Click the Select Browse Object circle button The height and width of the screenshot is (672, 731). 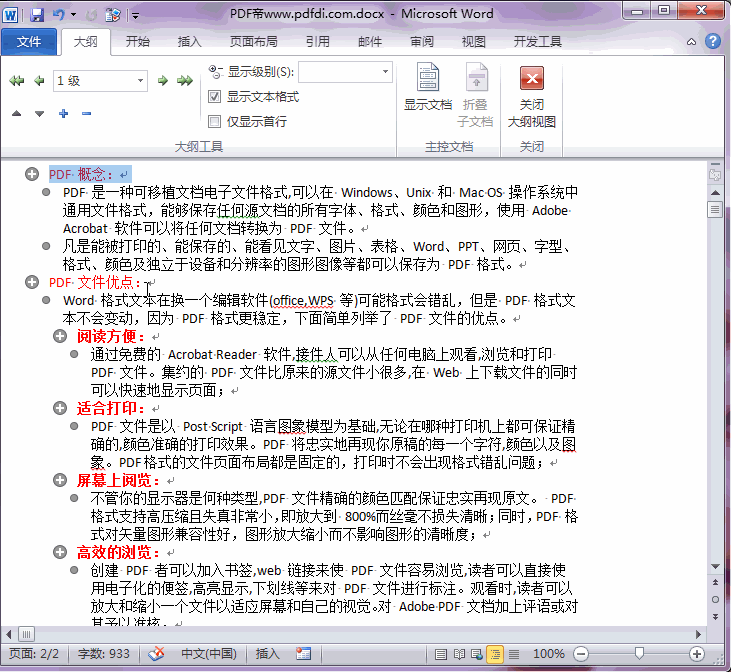point(715,599)
